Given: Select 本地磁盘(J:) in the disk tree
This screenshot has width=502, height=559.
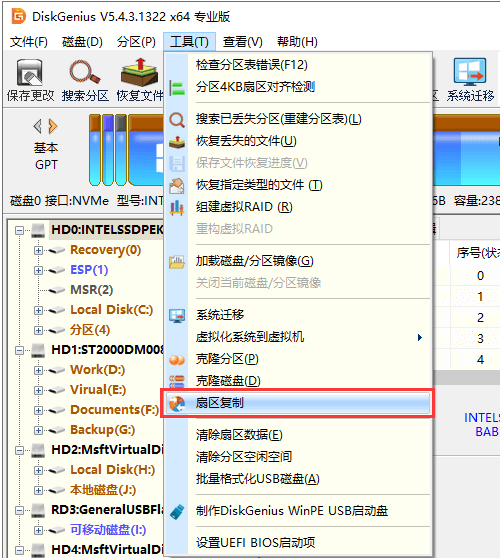Looking at the screenshot, I should (103, 490).
